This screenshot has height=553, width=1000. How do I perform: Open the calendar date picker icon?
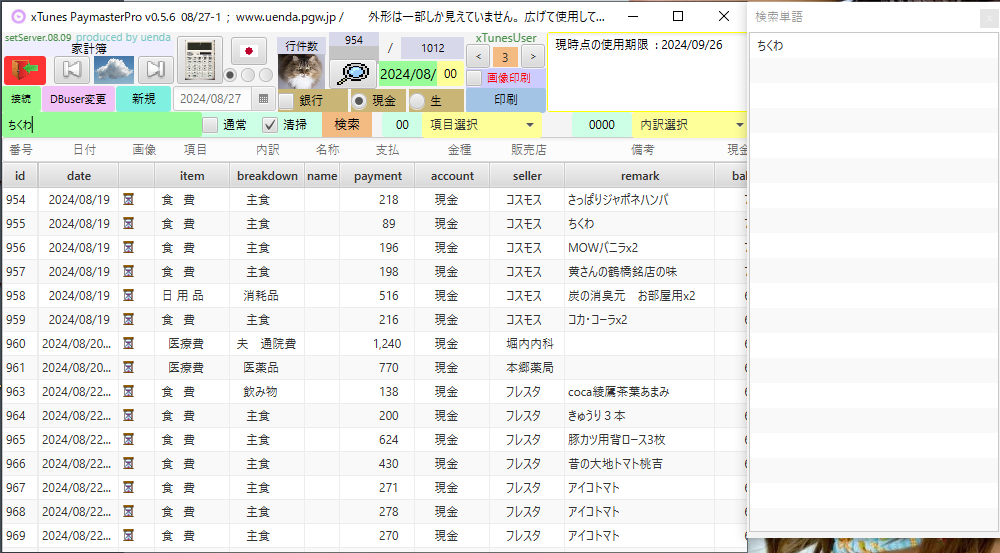click(263, 98)
